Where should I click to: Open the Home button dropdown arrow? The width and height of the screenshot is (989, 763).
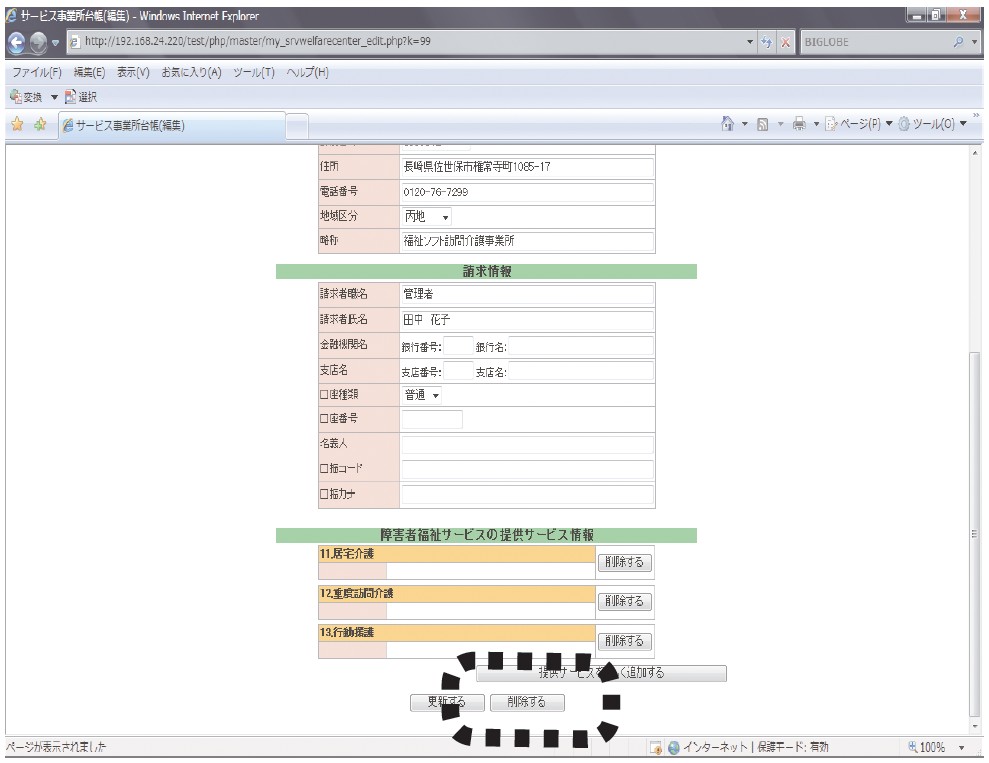(744, 124)
